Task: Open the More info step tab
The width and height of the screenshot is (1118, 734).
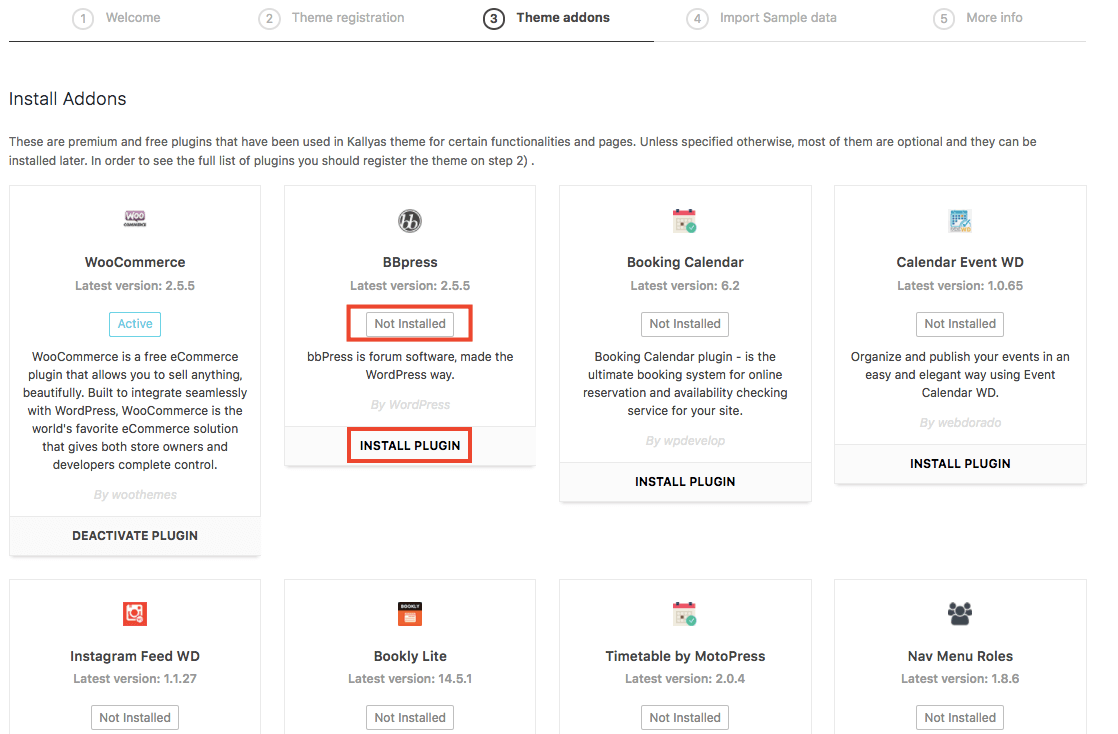Action: point(978,19)
